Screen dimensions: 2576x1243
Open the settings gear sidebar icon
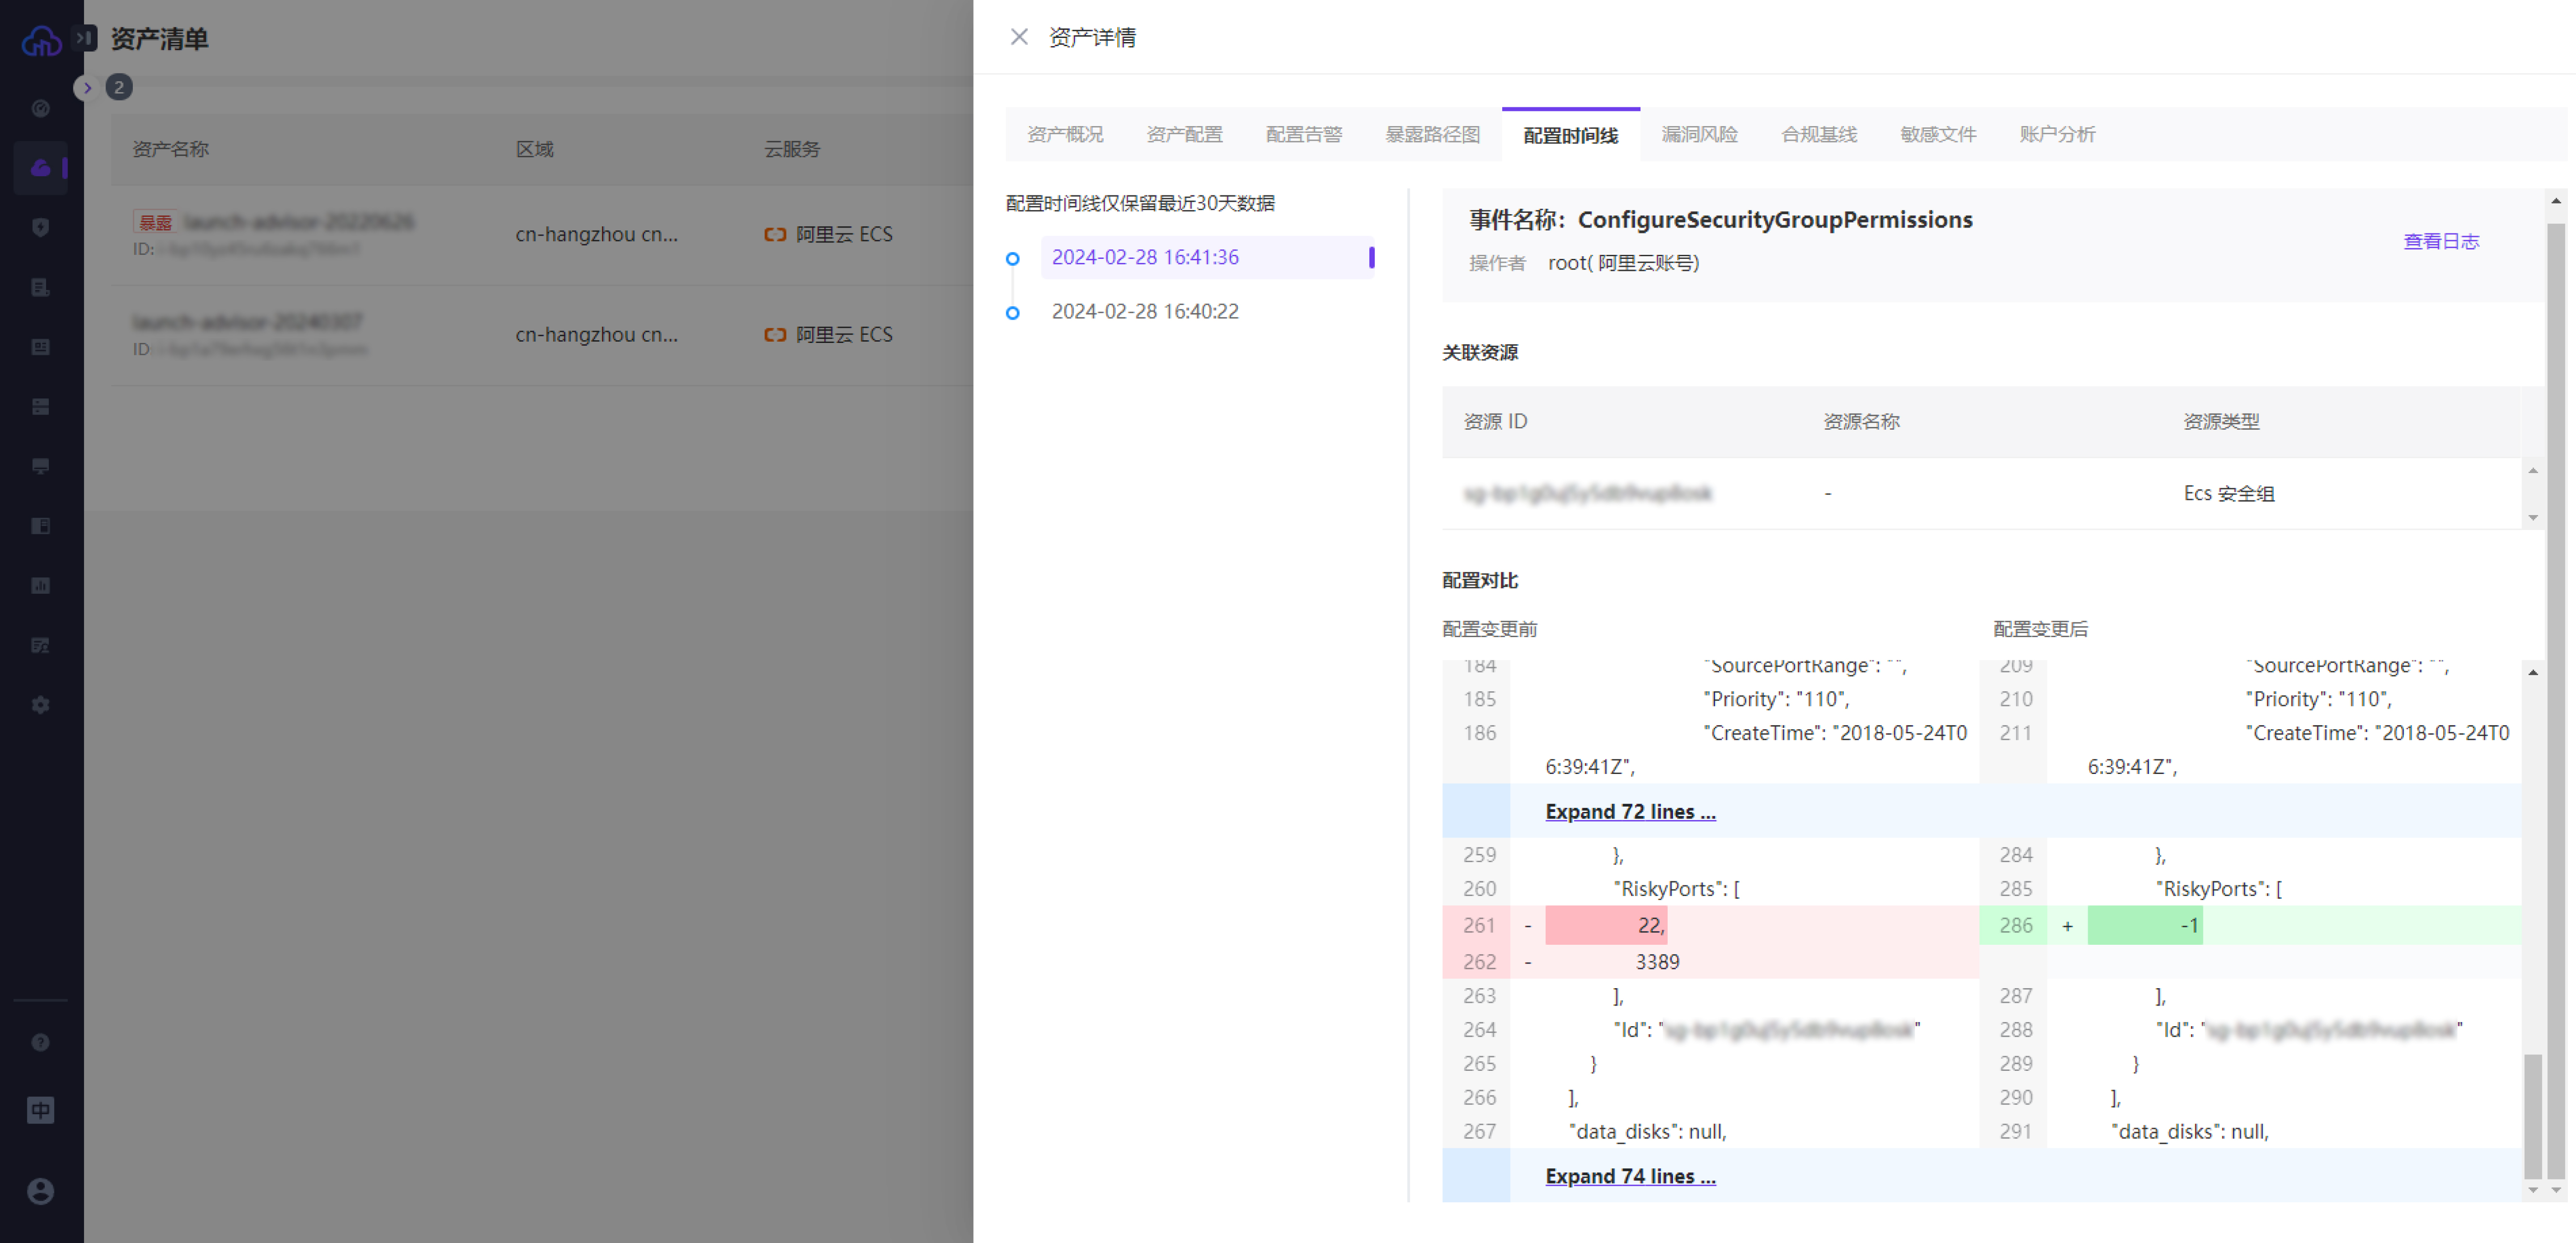(x=40, y=705)
